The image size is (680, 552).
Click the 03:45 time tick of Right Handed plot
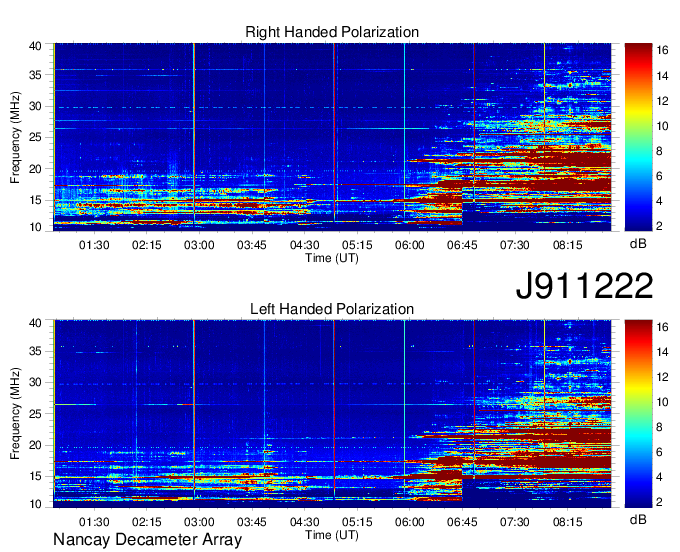252,245
